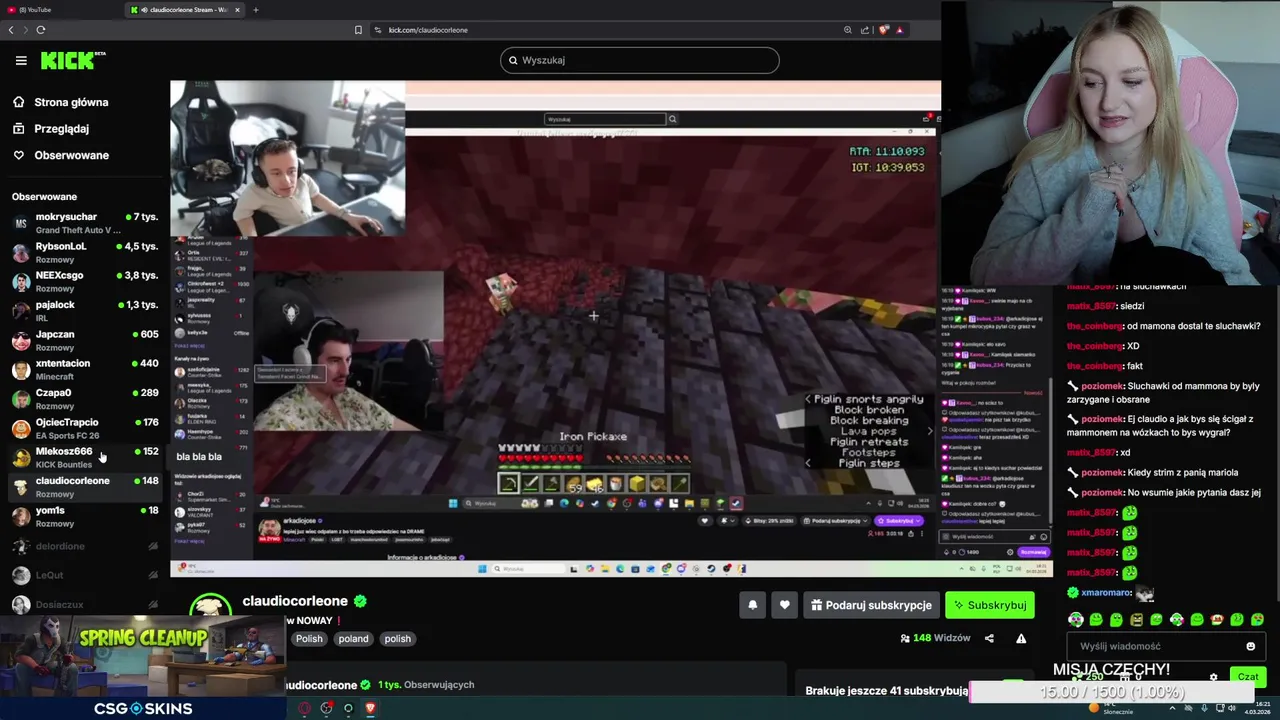Open NEEXcsgo channel in sidebar
The height and width of the screenshot is (720, 1280).
coord(85,281)
